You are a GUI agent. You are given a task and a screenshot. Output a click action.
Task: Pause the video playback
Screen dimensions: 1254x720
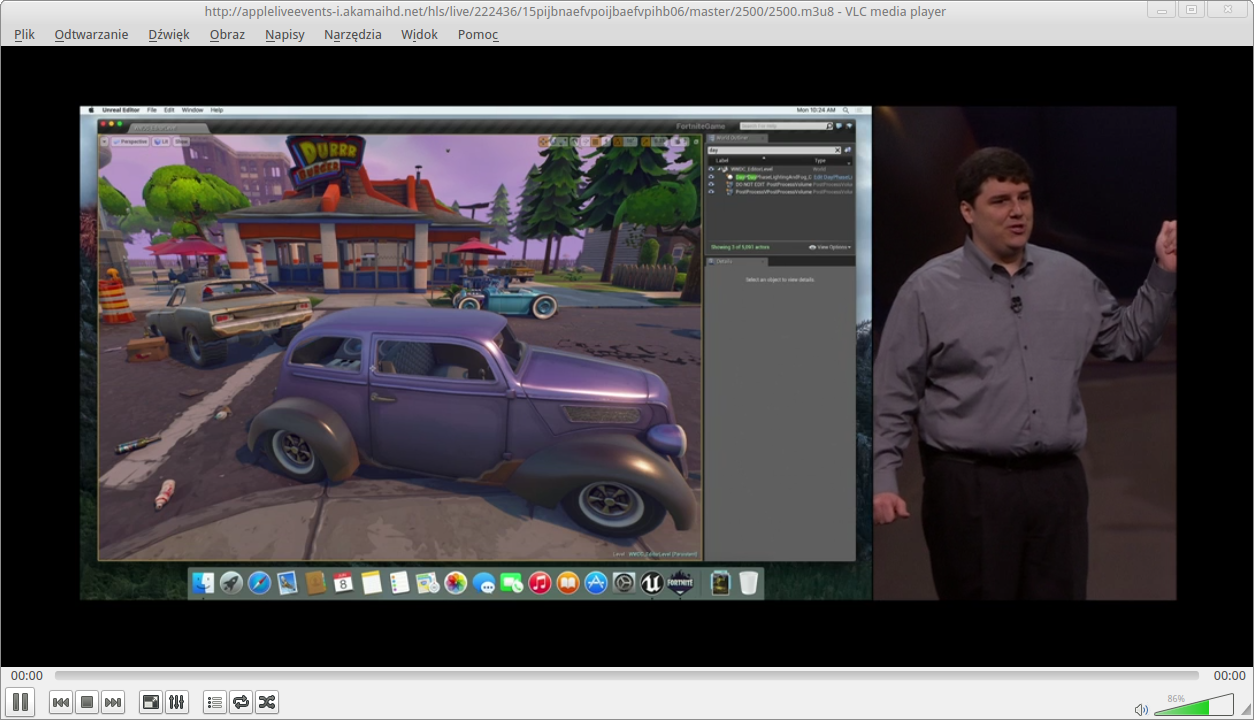[20, 702]
